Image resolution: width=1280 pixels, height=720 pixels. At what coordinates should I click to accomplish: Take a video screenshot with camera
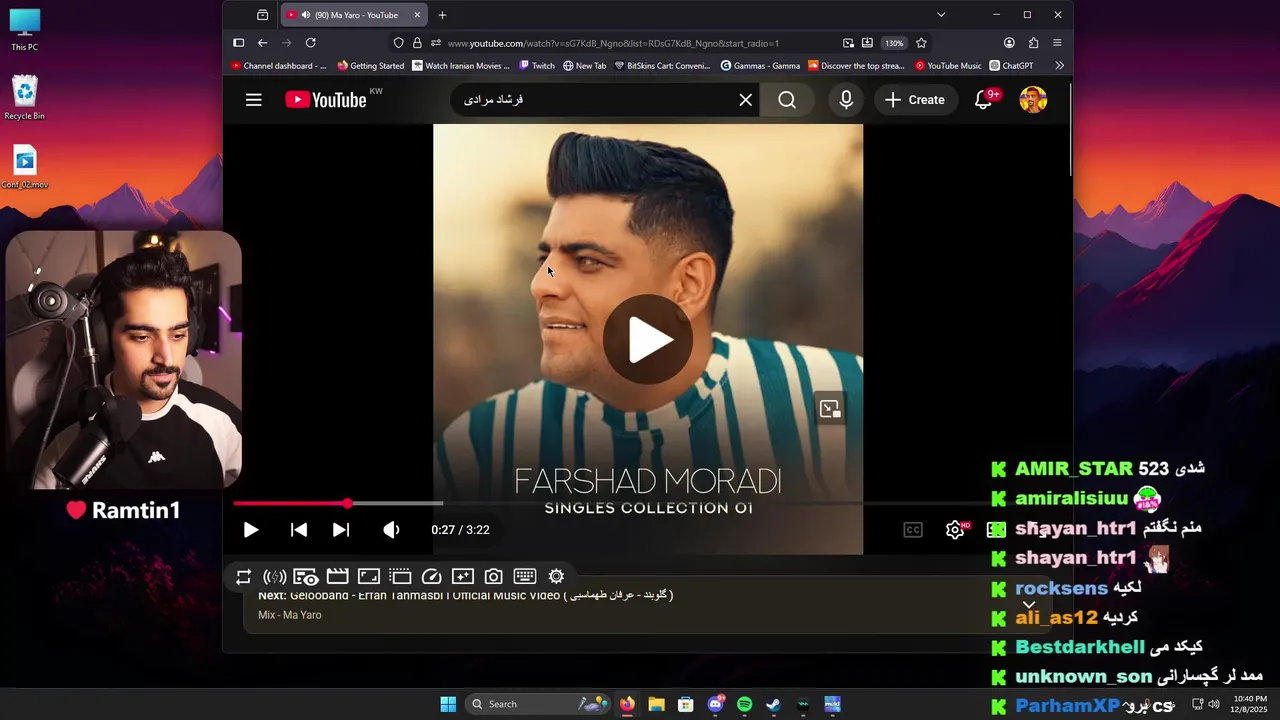tap(493, 576)
